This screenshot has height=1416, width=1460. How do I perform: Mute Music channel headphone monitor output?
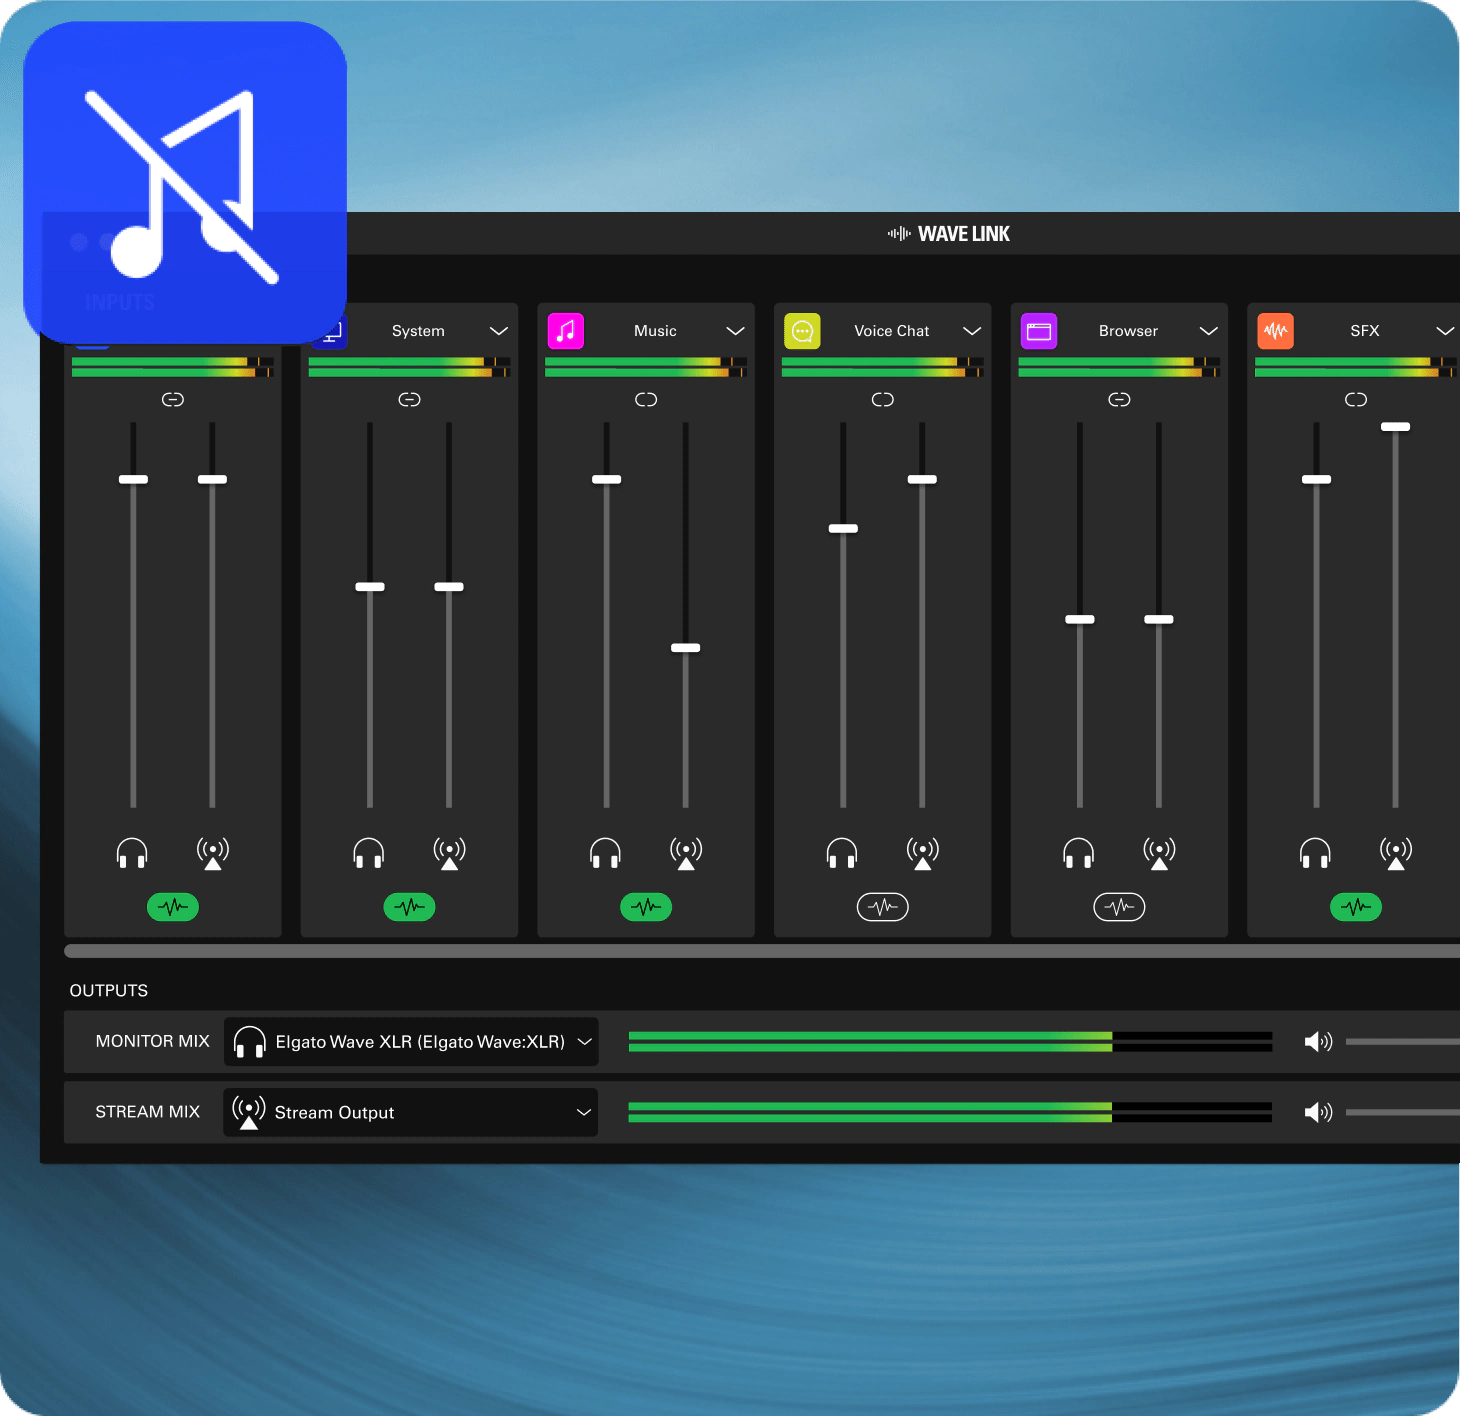click(x=605, y=853)
